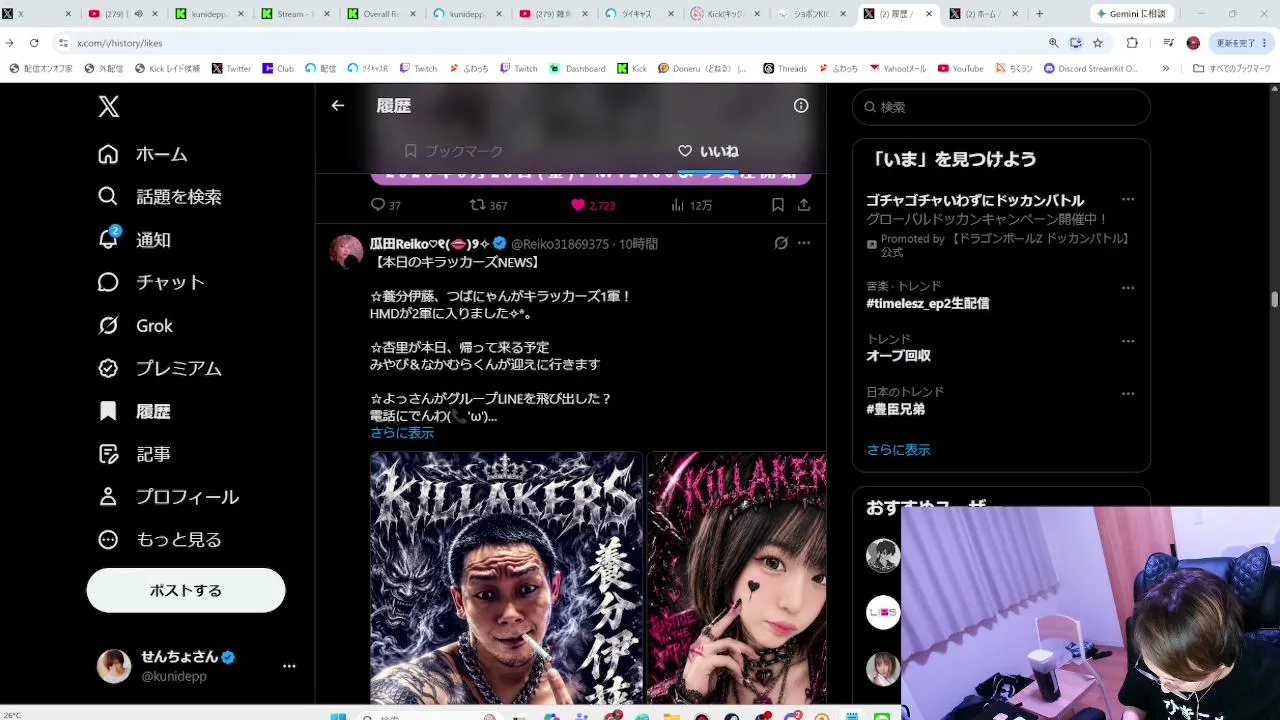The height and width of the screenshot is (720, 1280).
Task: Open options for オープ回収 trend
Action: pos(1128,341)
